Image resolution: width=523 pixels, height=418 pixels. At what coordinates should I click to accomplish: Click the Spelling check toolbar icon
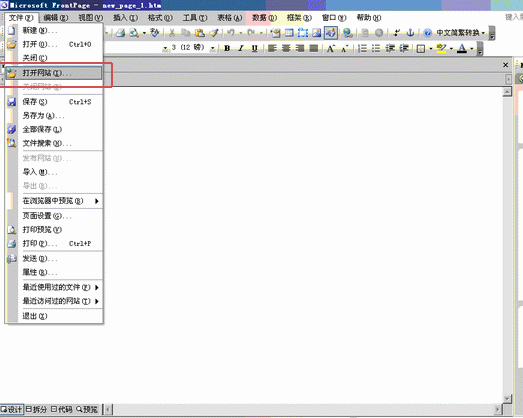[154, 33]
